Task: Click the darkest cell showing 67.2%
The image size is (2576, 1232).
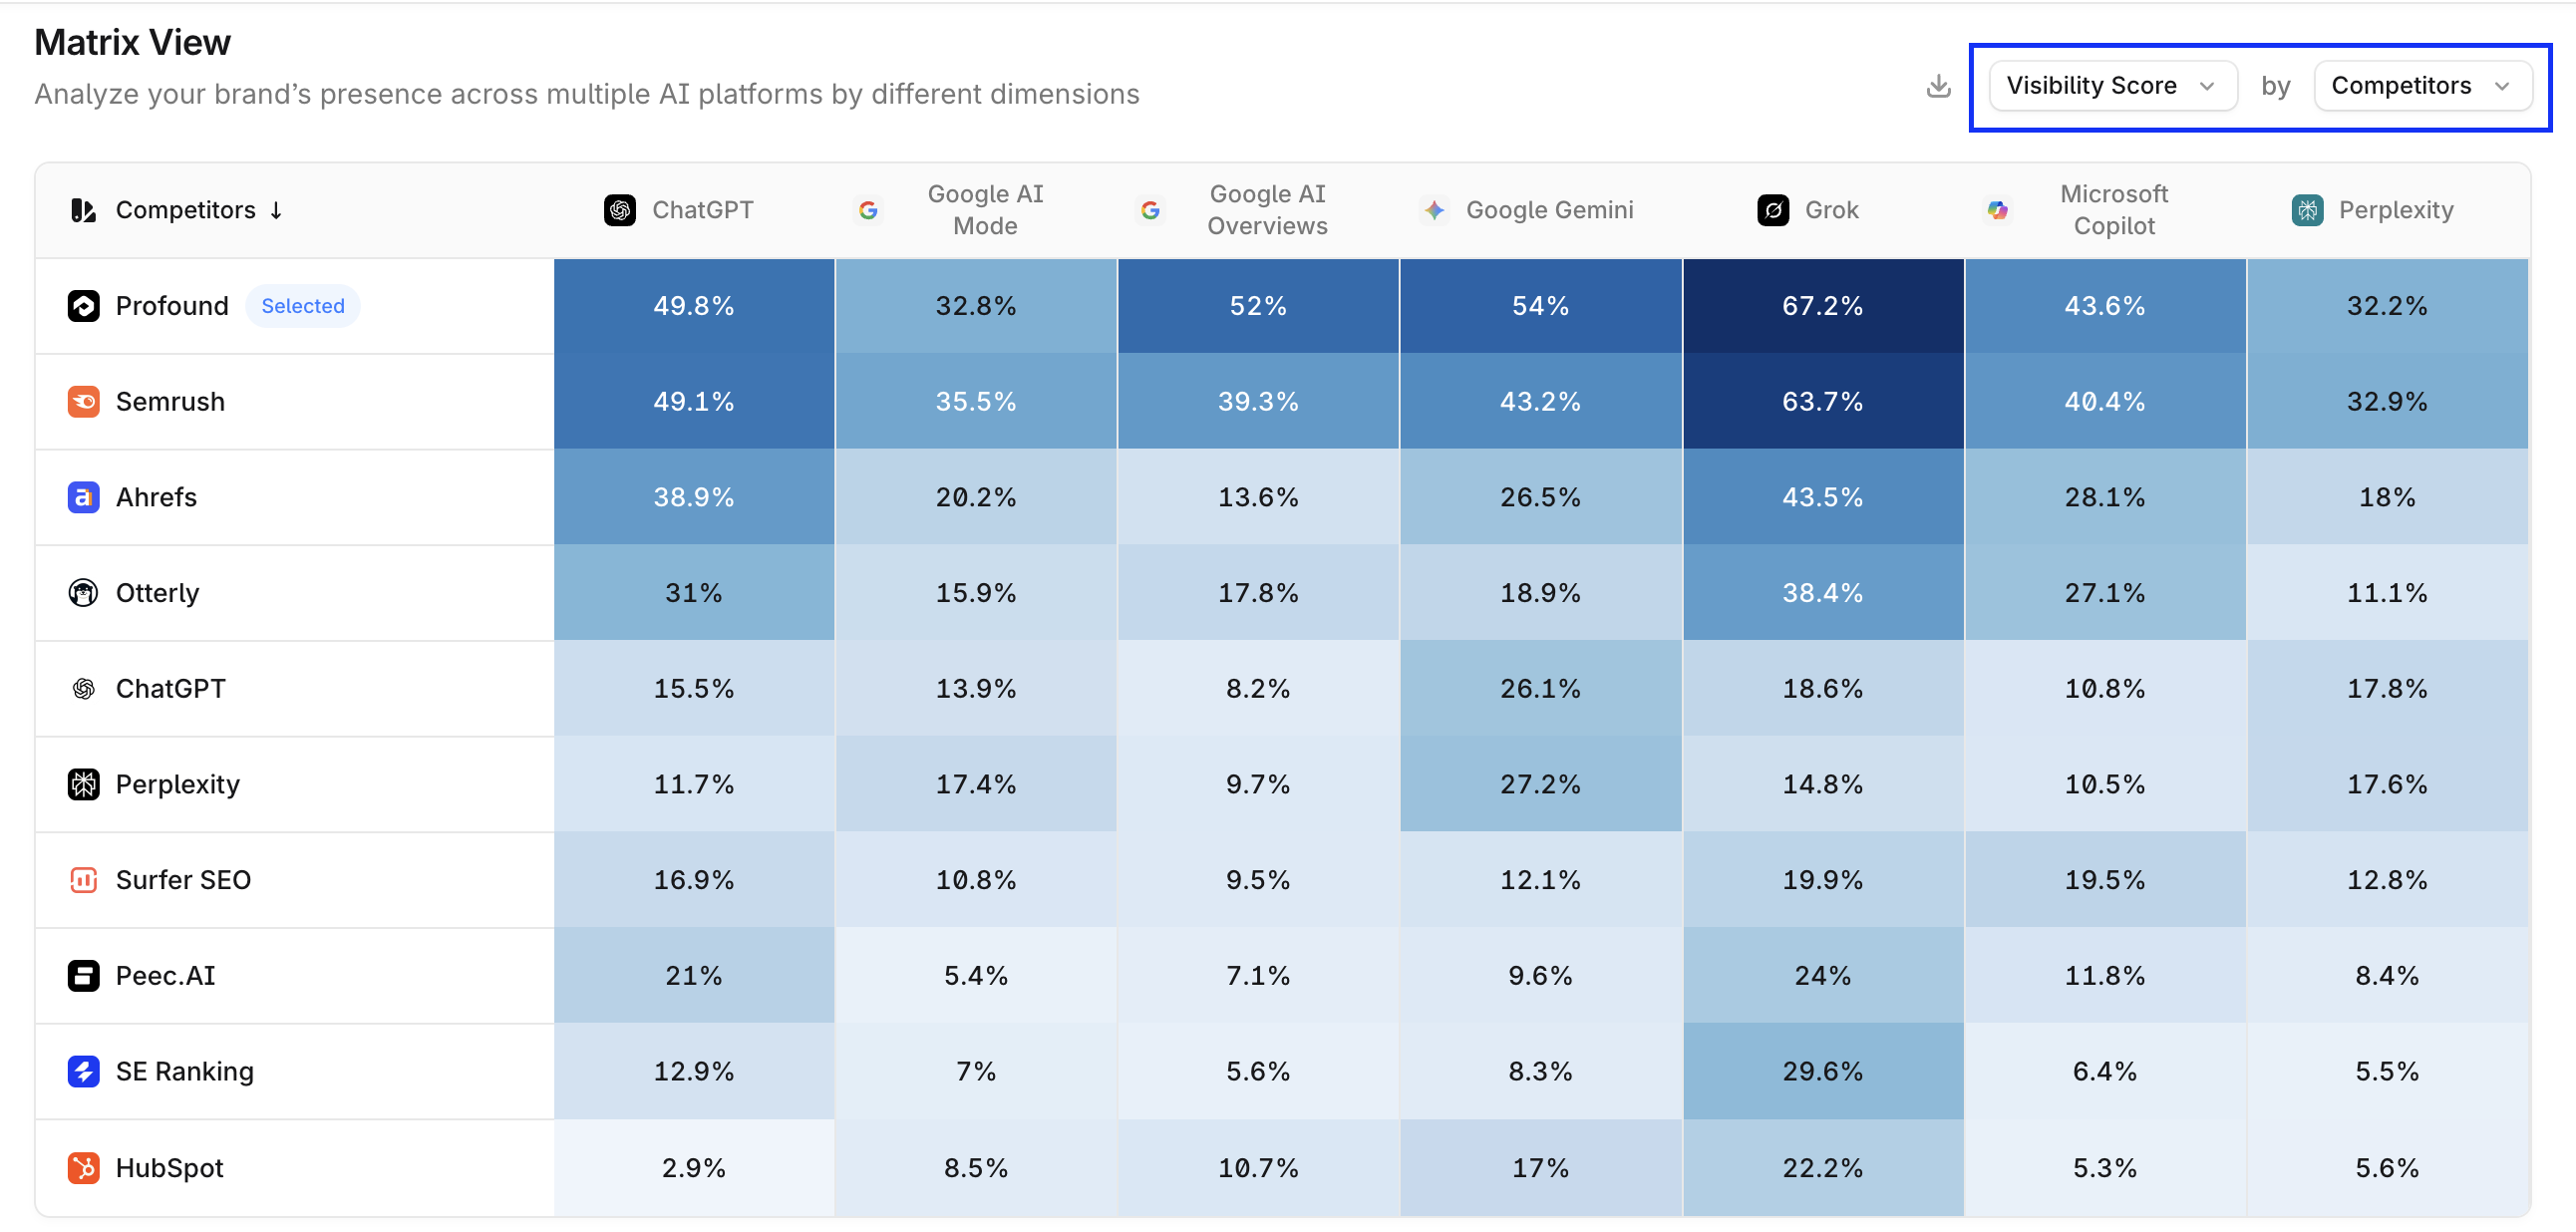Action: click(x=1822, y=306)
